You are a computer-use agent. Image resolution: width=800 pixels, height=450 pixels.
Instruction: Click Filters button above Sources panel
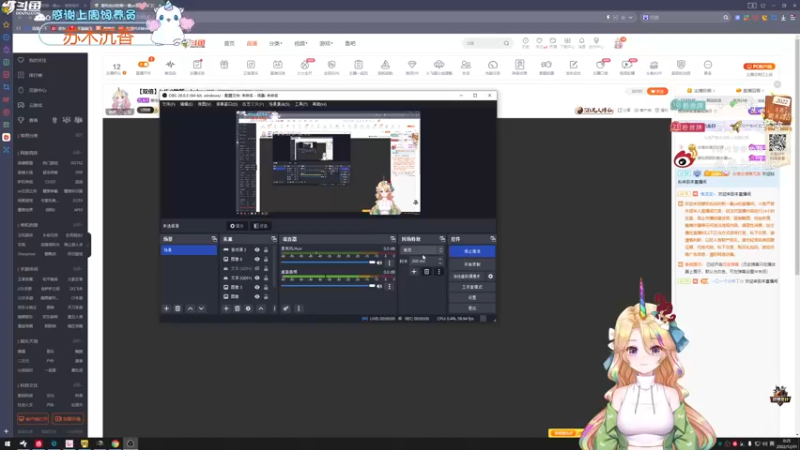pyautogui.click(x=261, y=226)
